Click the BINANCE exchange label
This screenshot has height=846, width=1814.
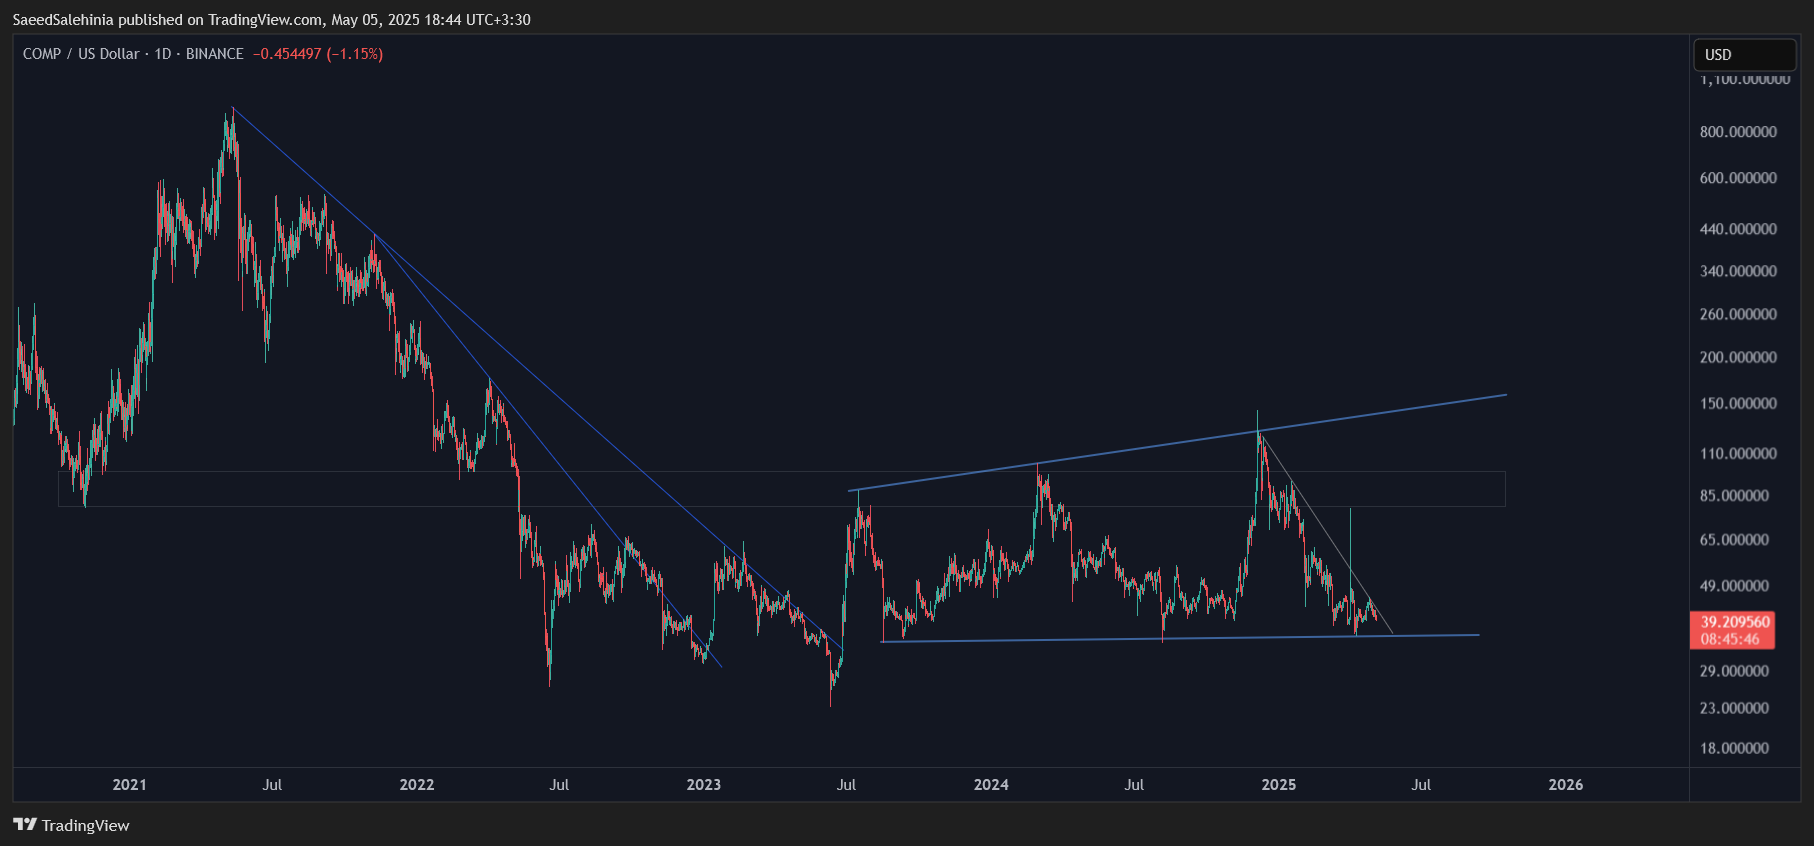[x=215, y=54]
